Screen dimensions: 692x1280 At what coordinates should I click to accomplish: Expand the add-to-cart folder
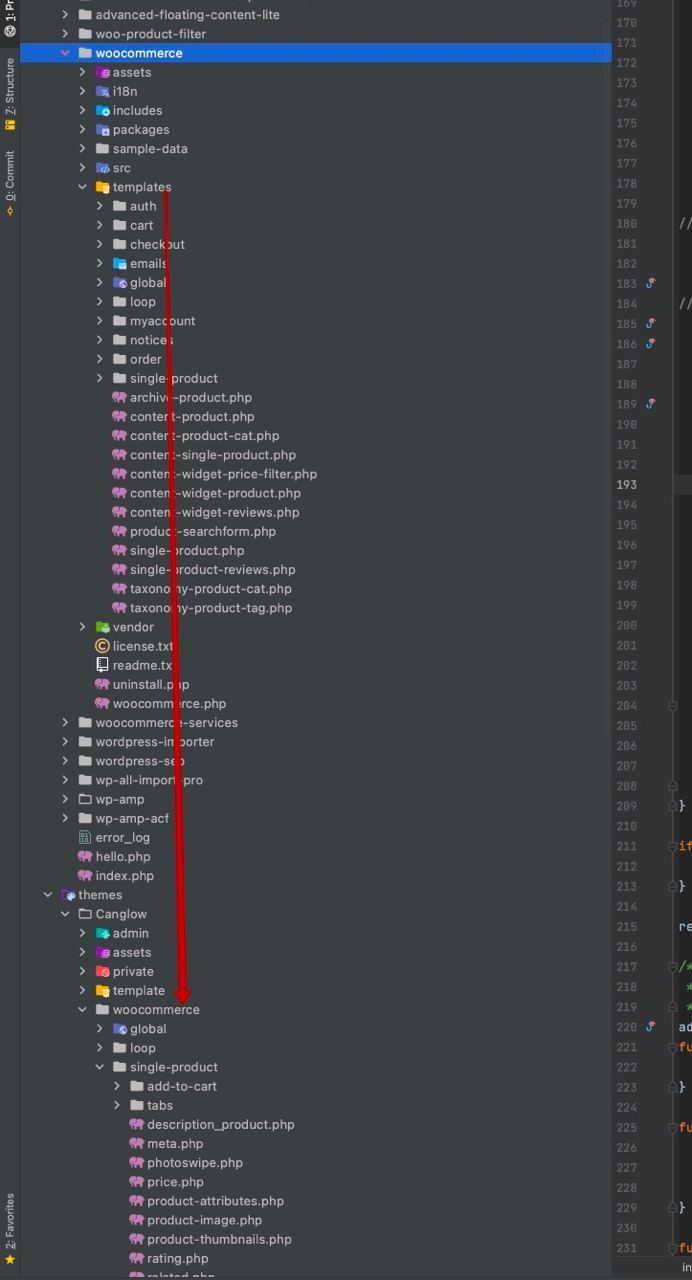117,1086
